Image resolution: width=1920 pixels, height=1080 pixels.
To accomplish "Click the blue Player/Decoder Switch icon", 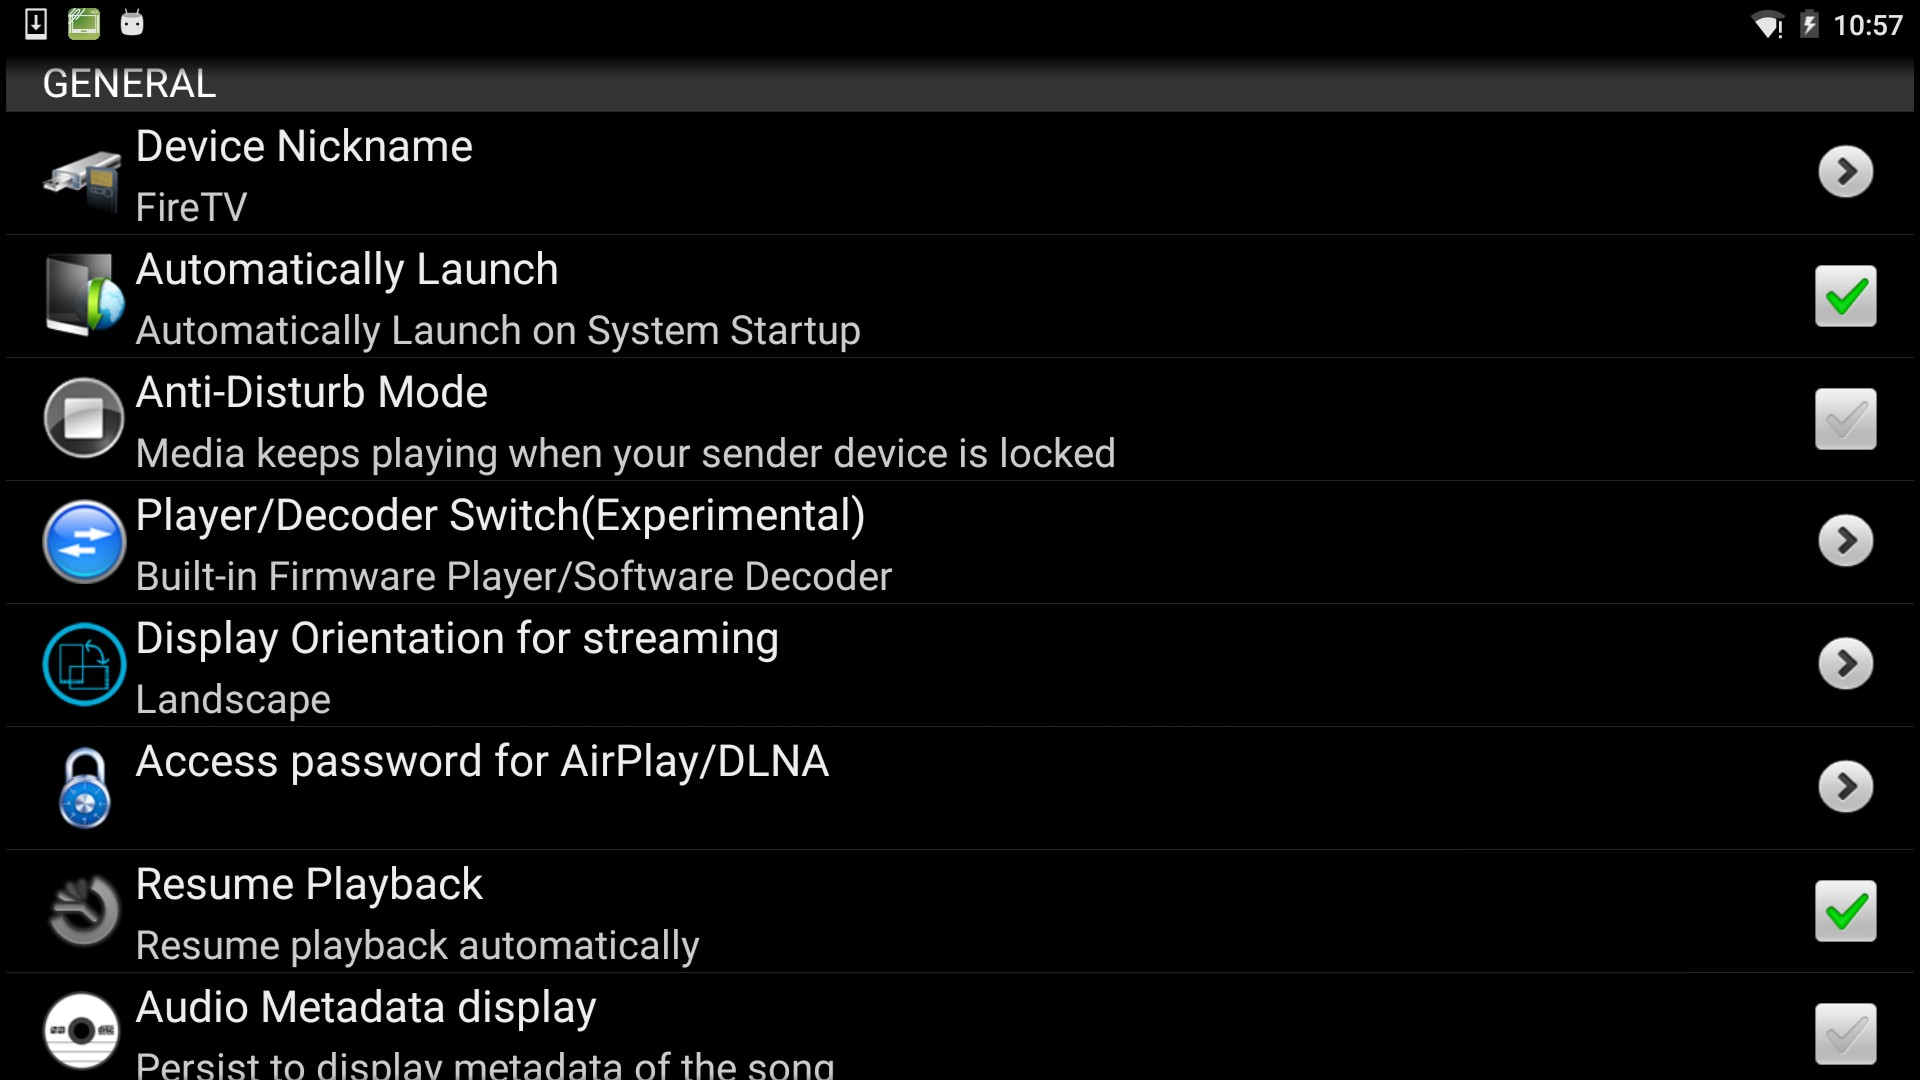I will pyautogui.click(x=84, y=541).
